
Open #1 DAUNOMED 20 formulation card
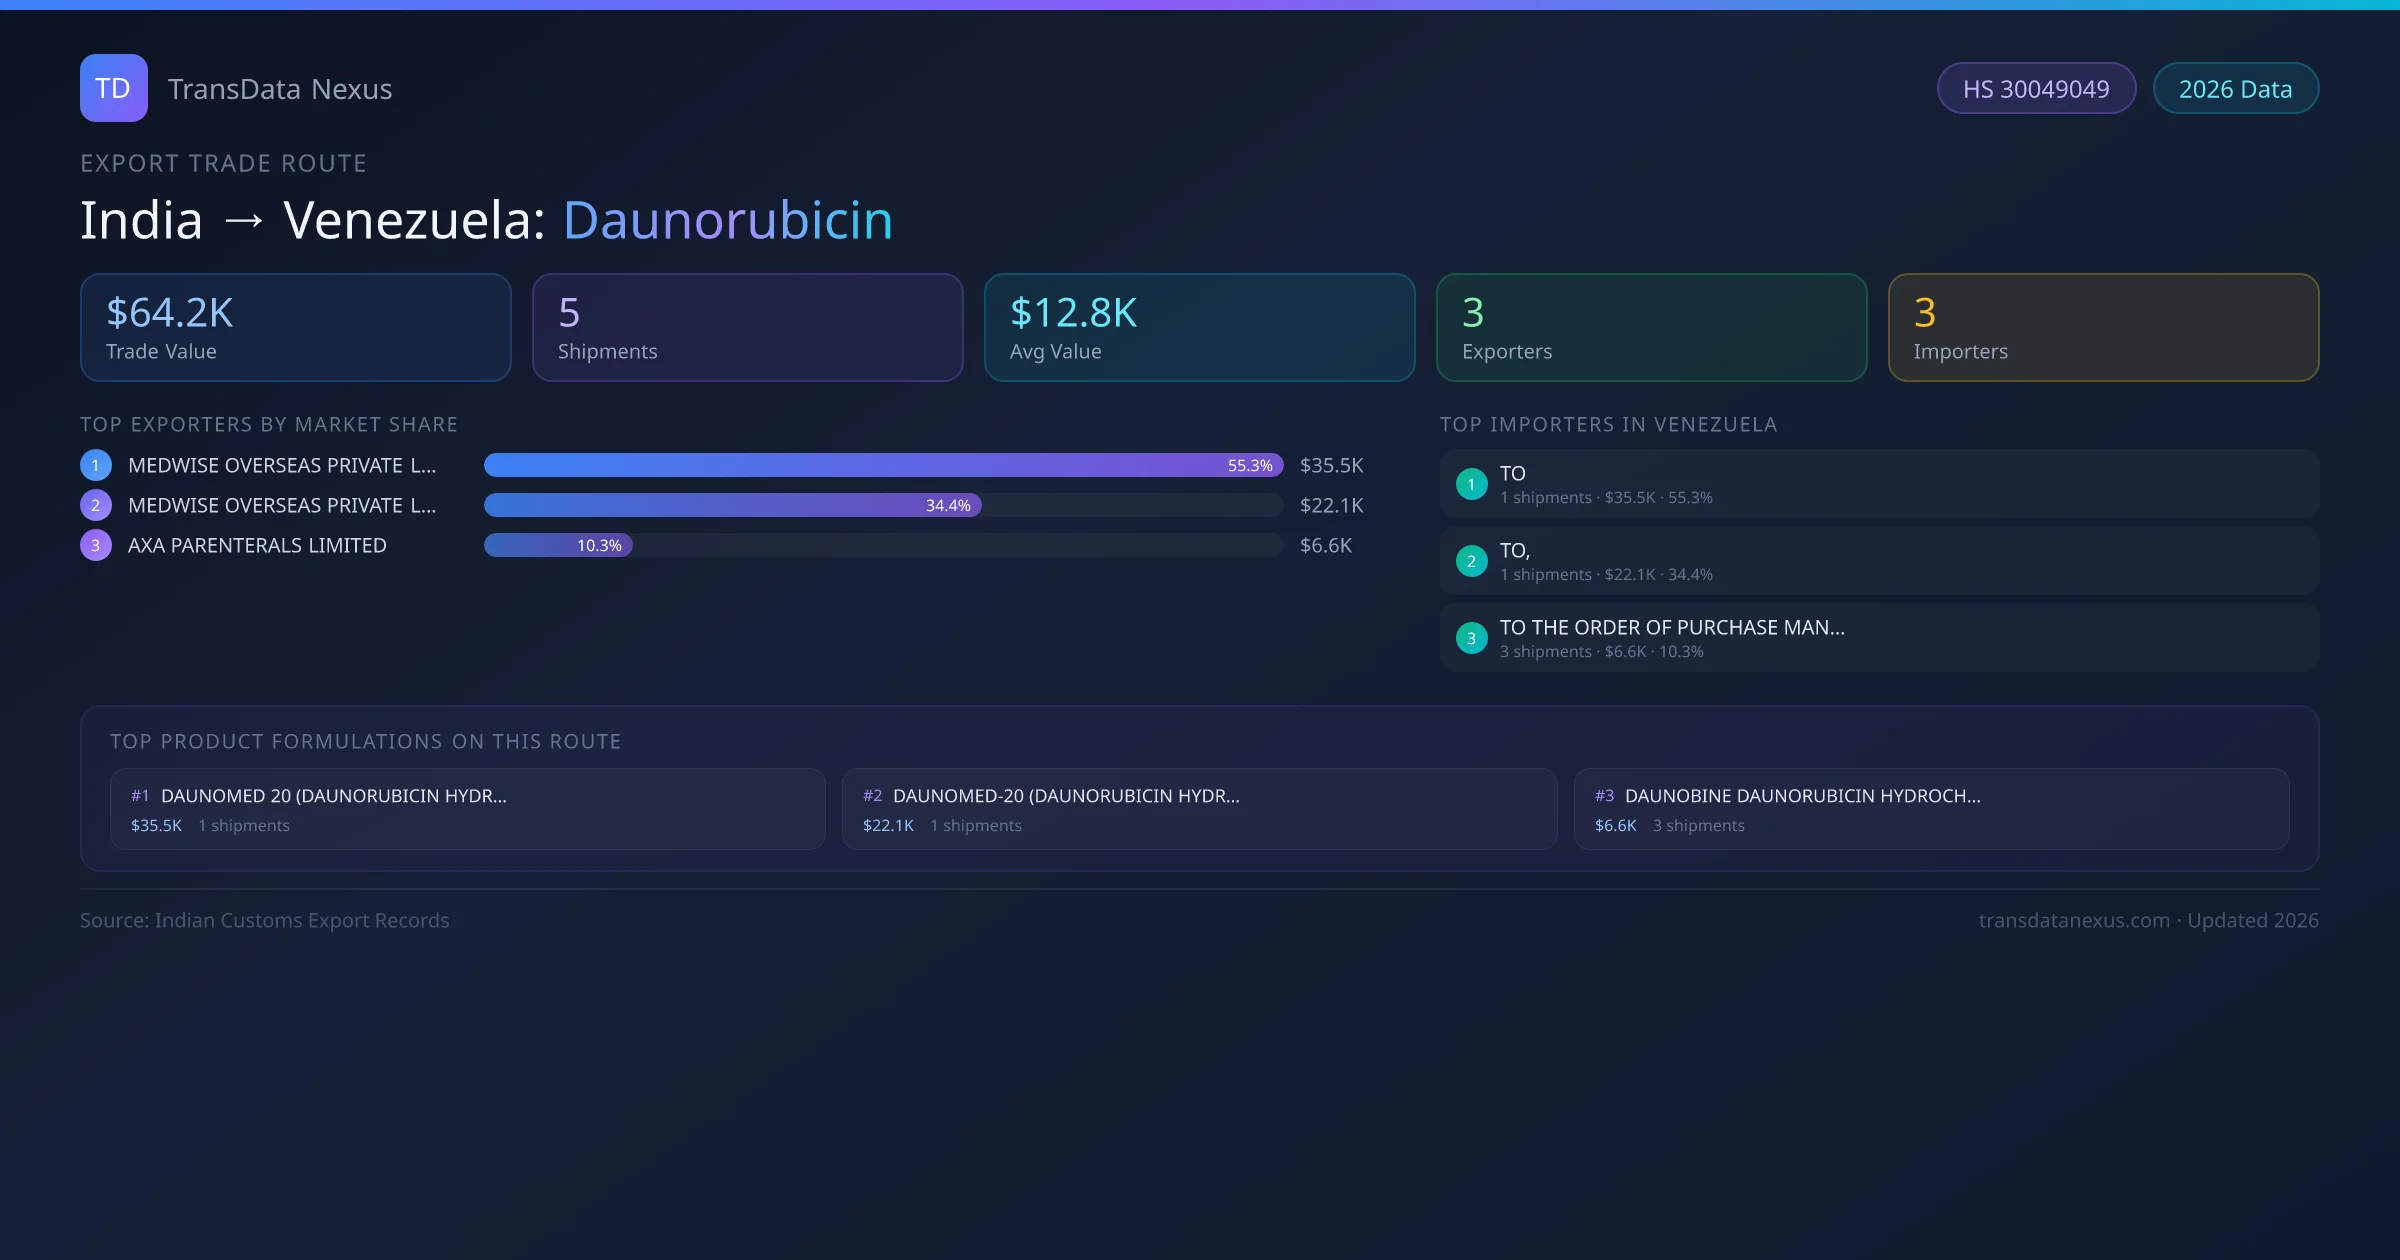(467, 809)
